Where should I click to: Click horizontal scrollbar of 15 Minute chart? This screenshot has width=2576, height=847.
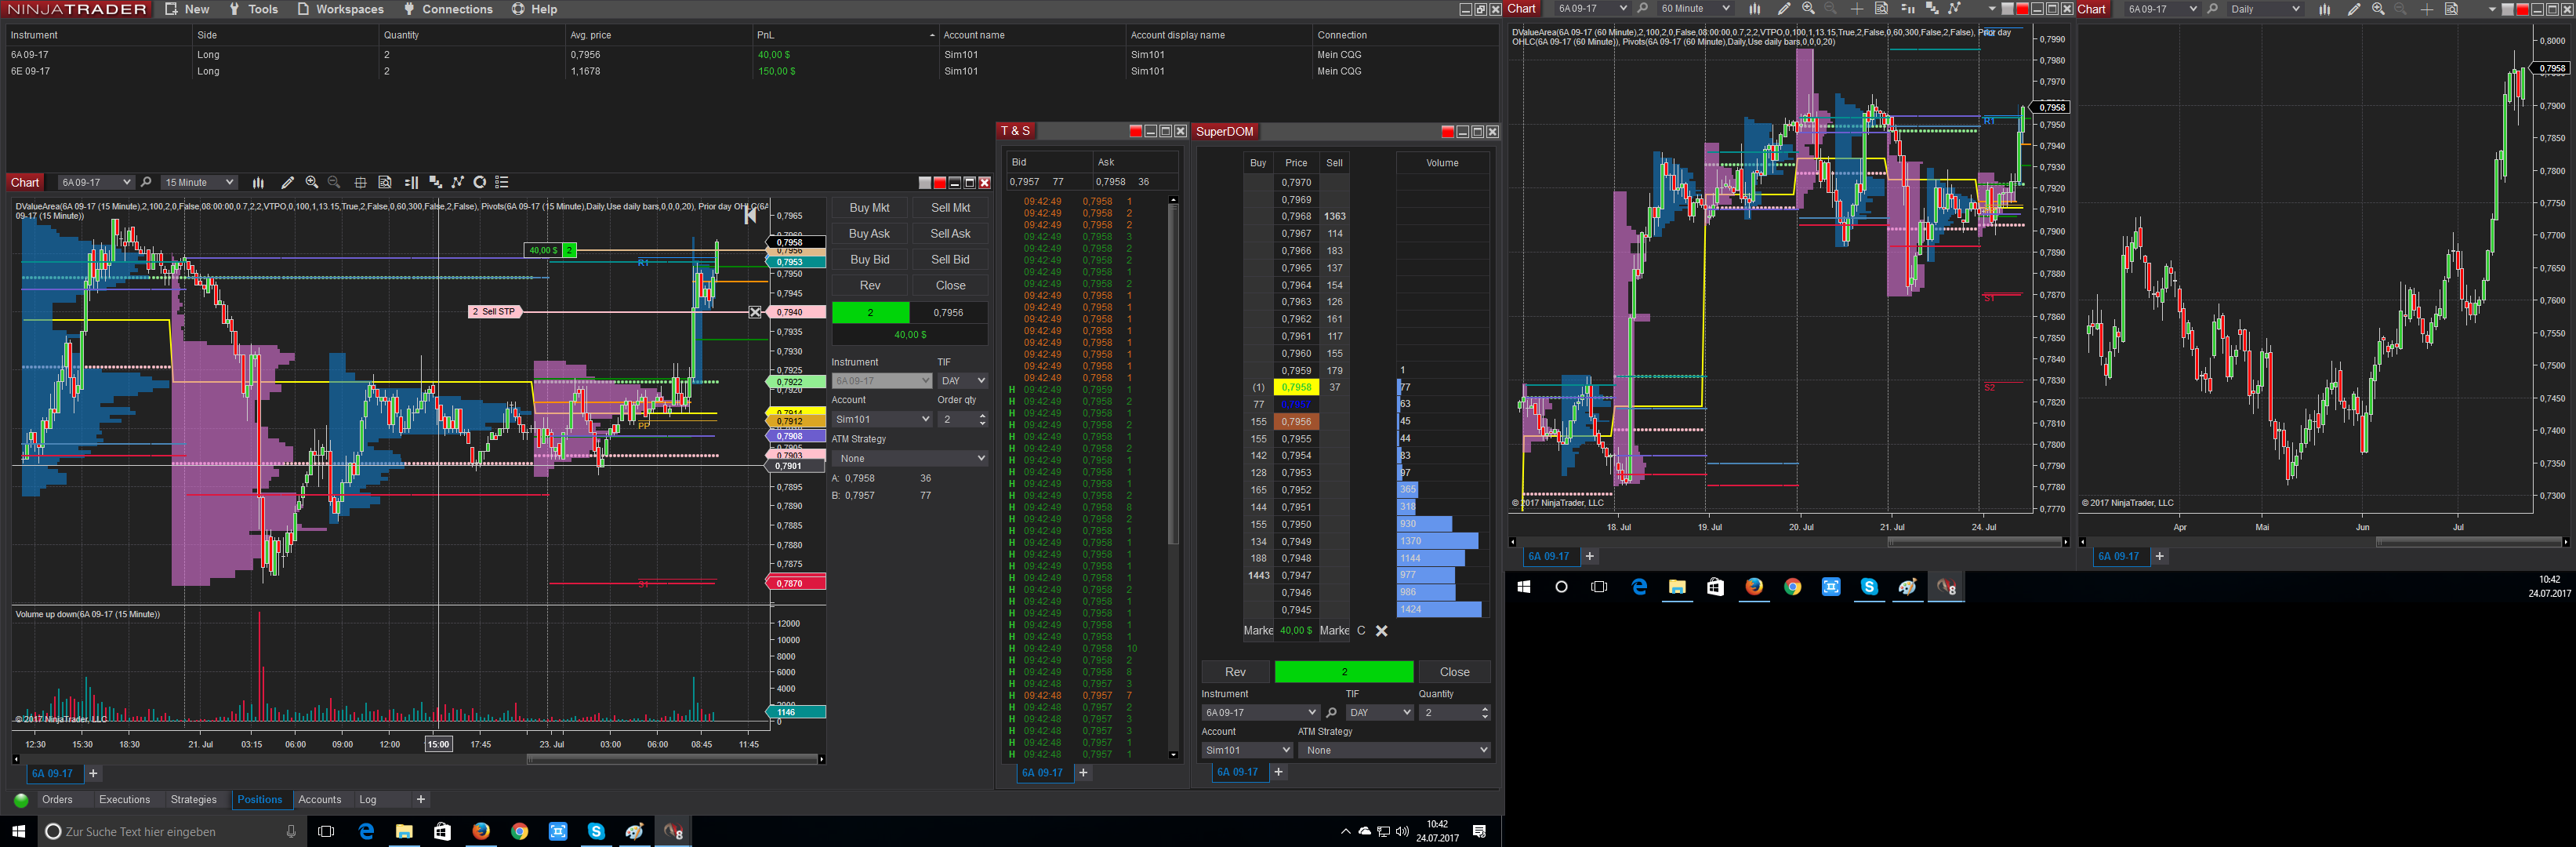pos(671,760)
